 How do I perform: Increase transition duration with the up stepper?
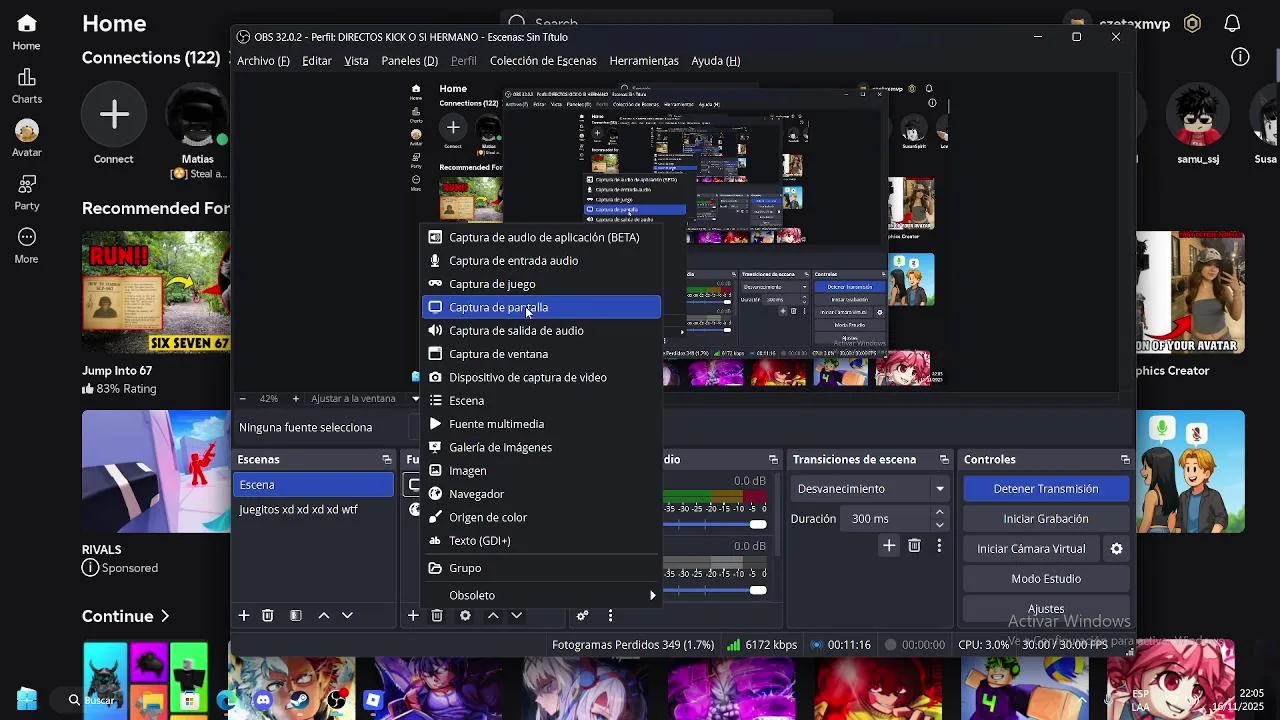coord(939,513)
